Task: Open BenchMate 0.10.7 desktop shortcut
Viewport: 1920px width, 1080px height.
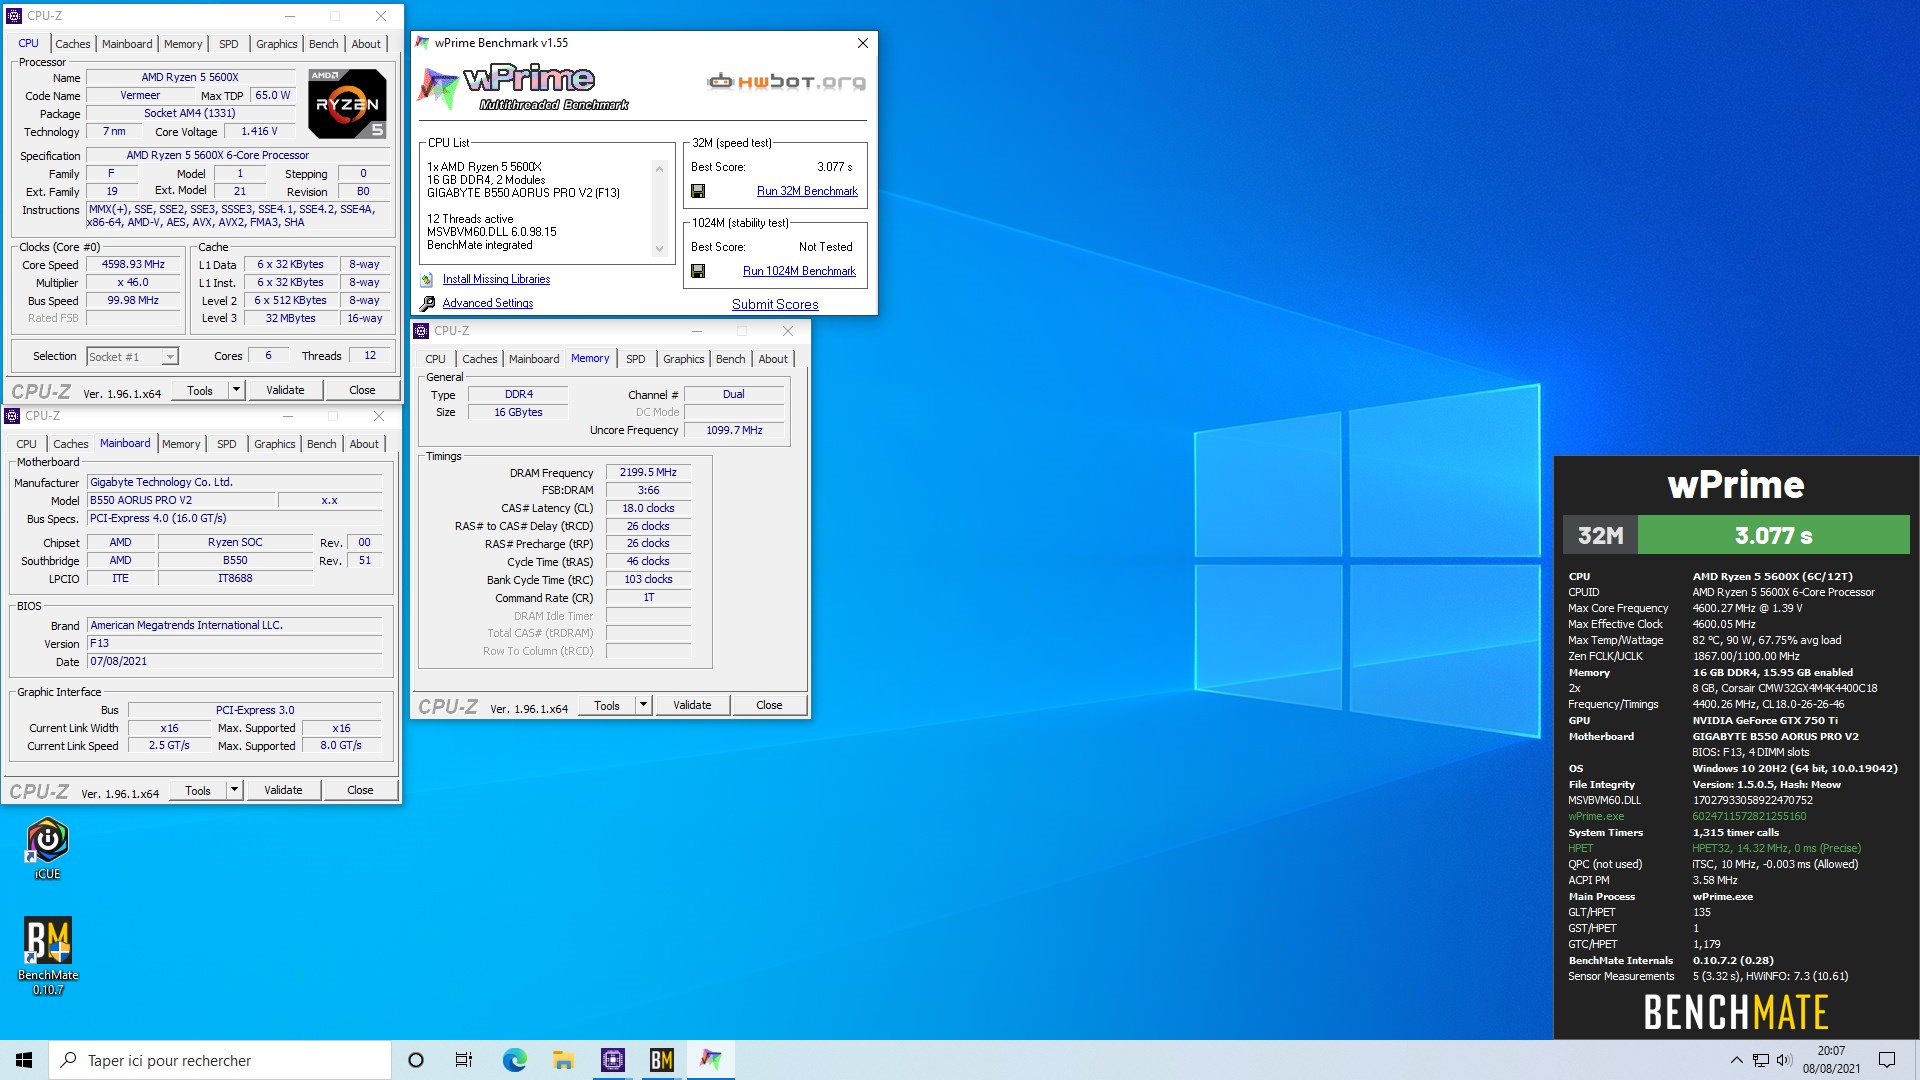Action: pos(47,955)
